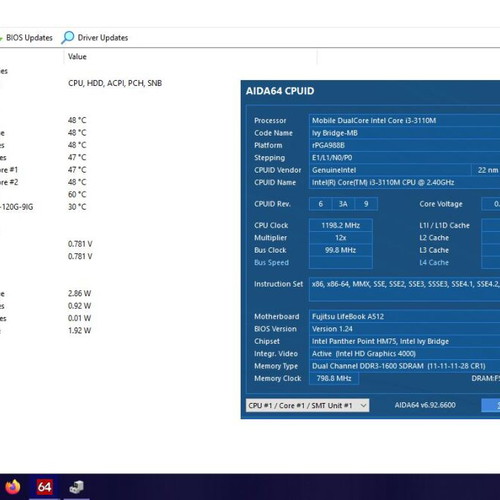Image resolution: width=500 pixels, height=500 pixels.
Task: Click the L2 Cache label
Action: pos(434,238)
